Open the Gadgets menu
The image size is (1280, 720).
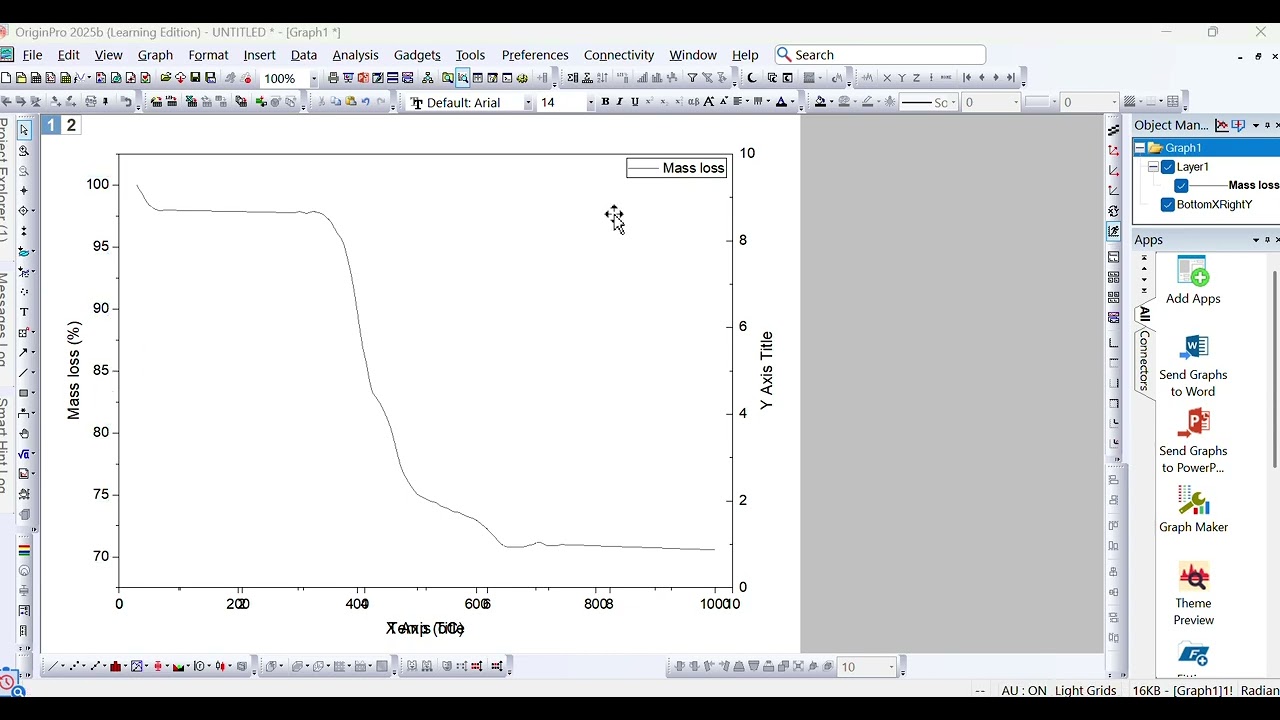click(x=417, y=55)
